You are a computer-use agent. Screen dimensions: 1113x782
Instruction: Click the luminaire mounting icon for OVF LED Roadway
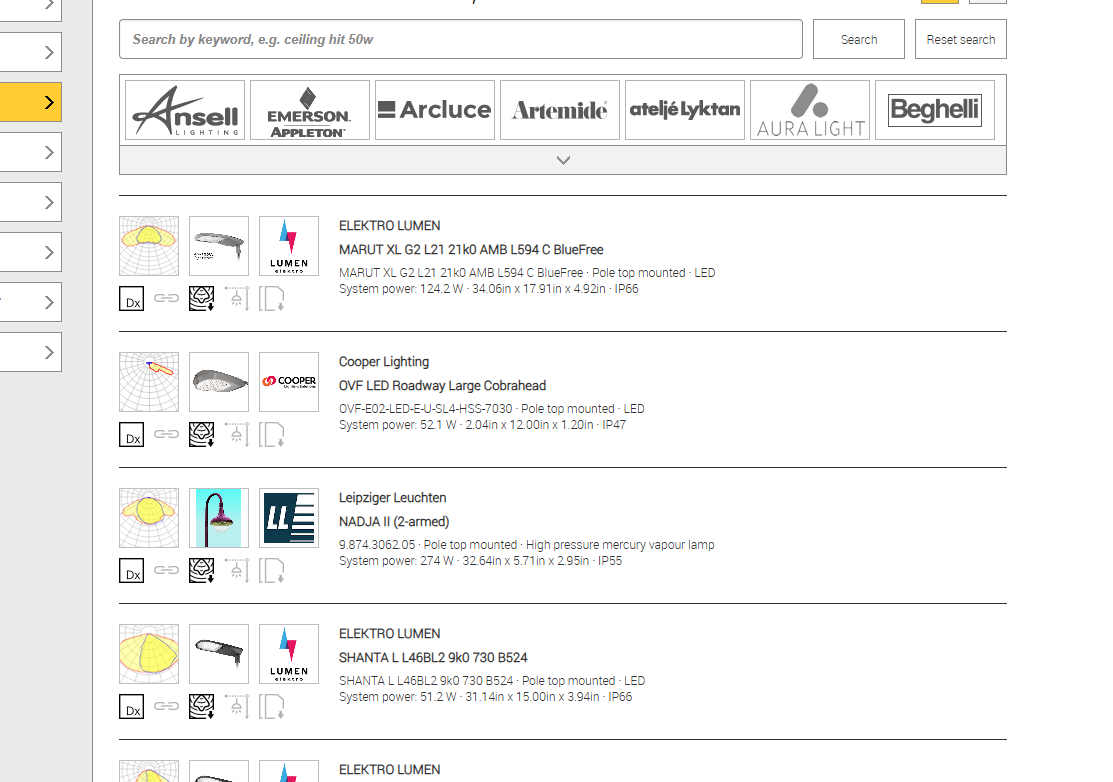237,434
